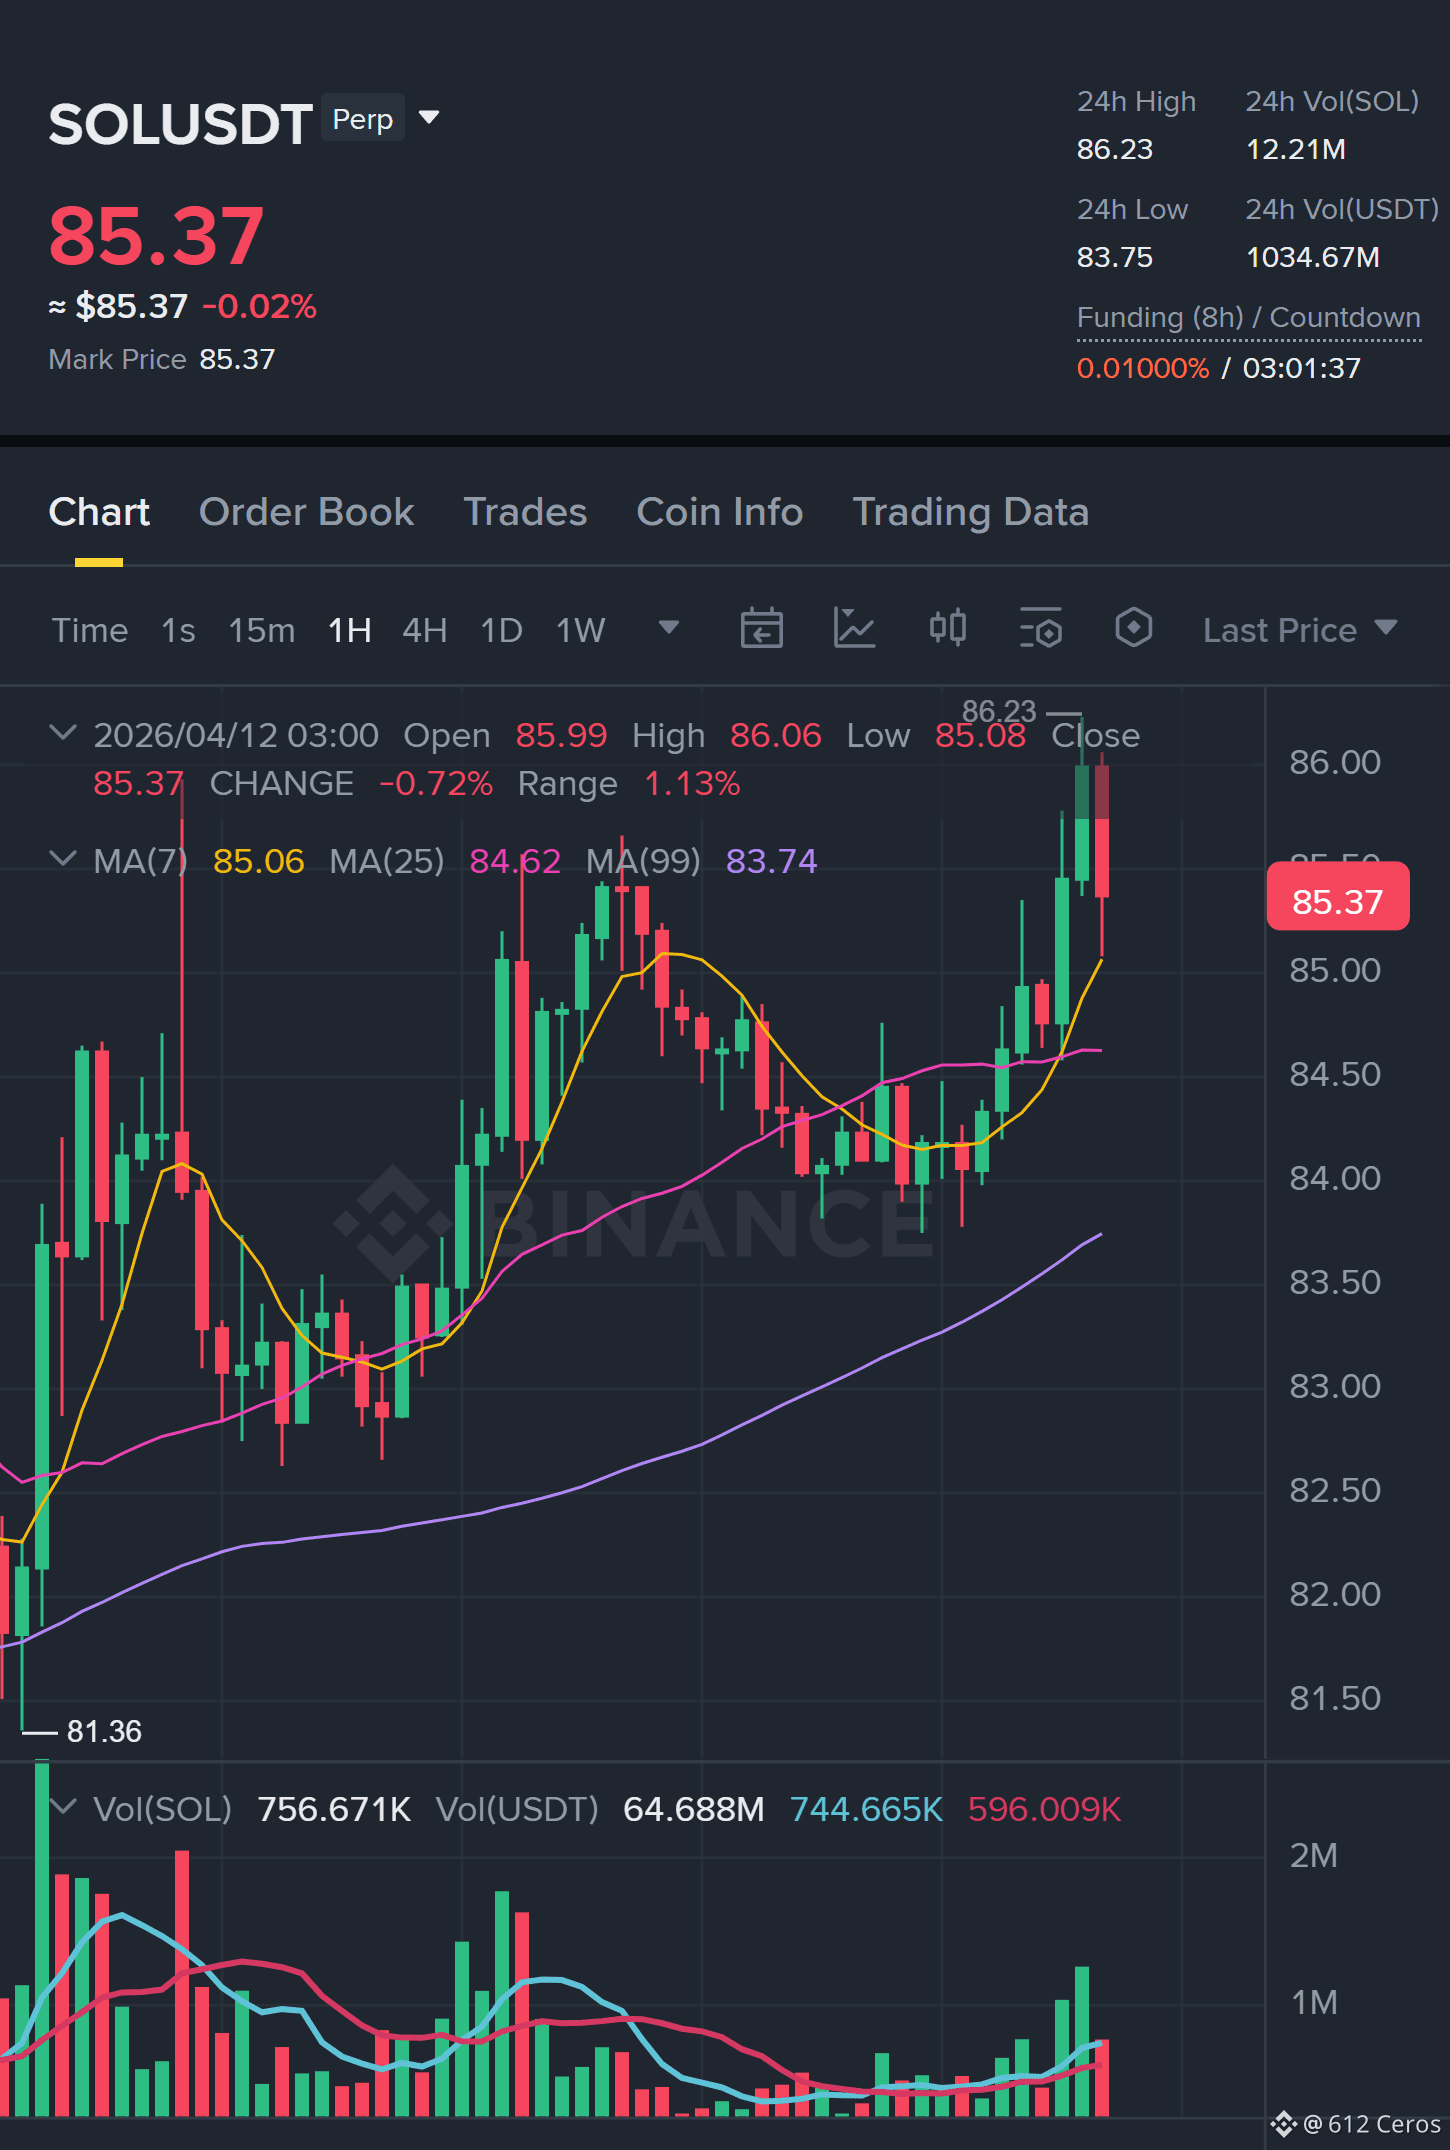The width and height of the screenshot is (1450, 2150).
Task: Switch chart style with candlestick icon
Action: pyautogui.click(x=947, y=628)
